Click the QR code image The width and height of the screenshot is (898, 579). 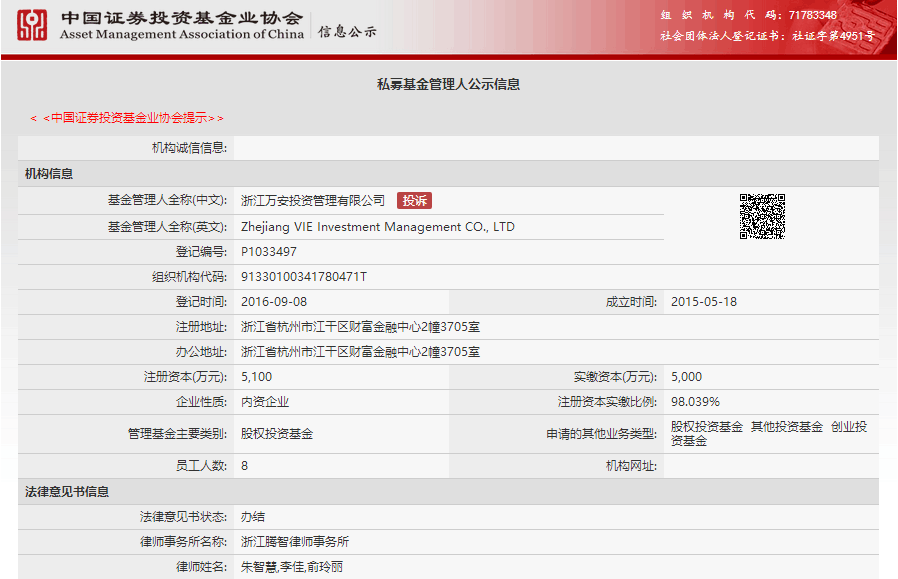[762, 216]
